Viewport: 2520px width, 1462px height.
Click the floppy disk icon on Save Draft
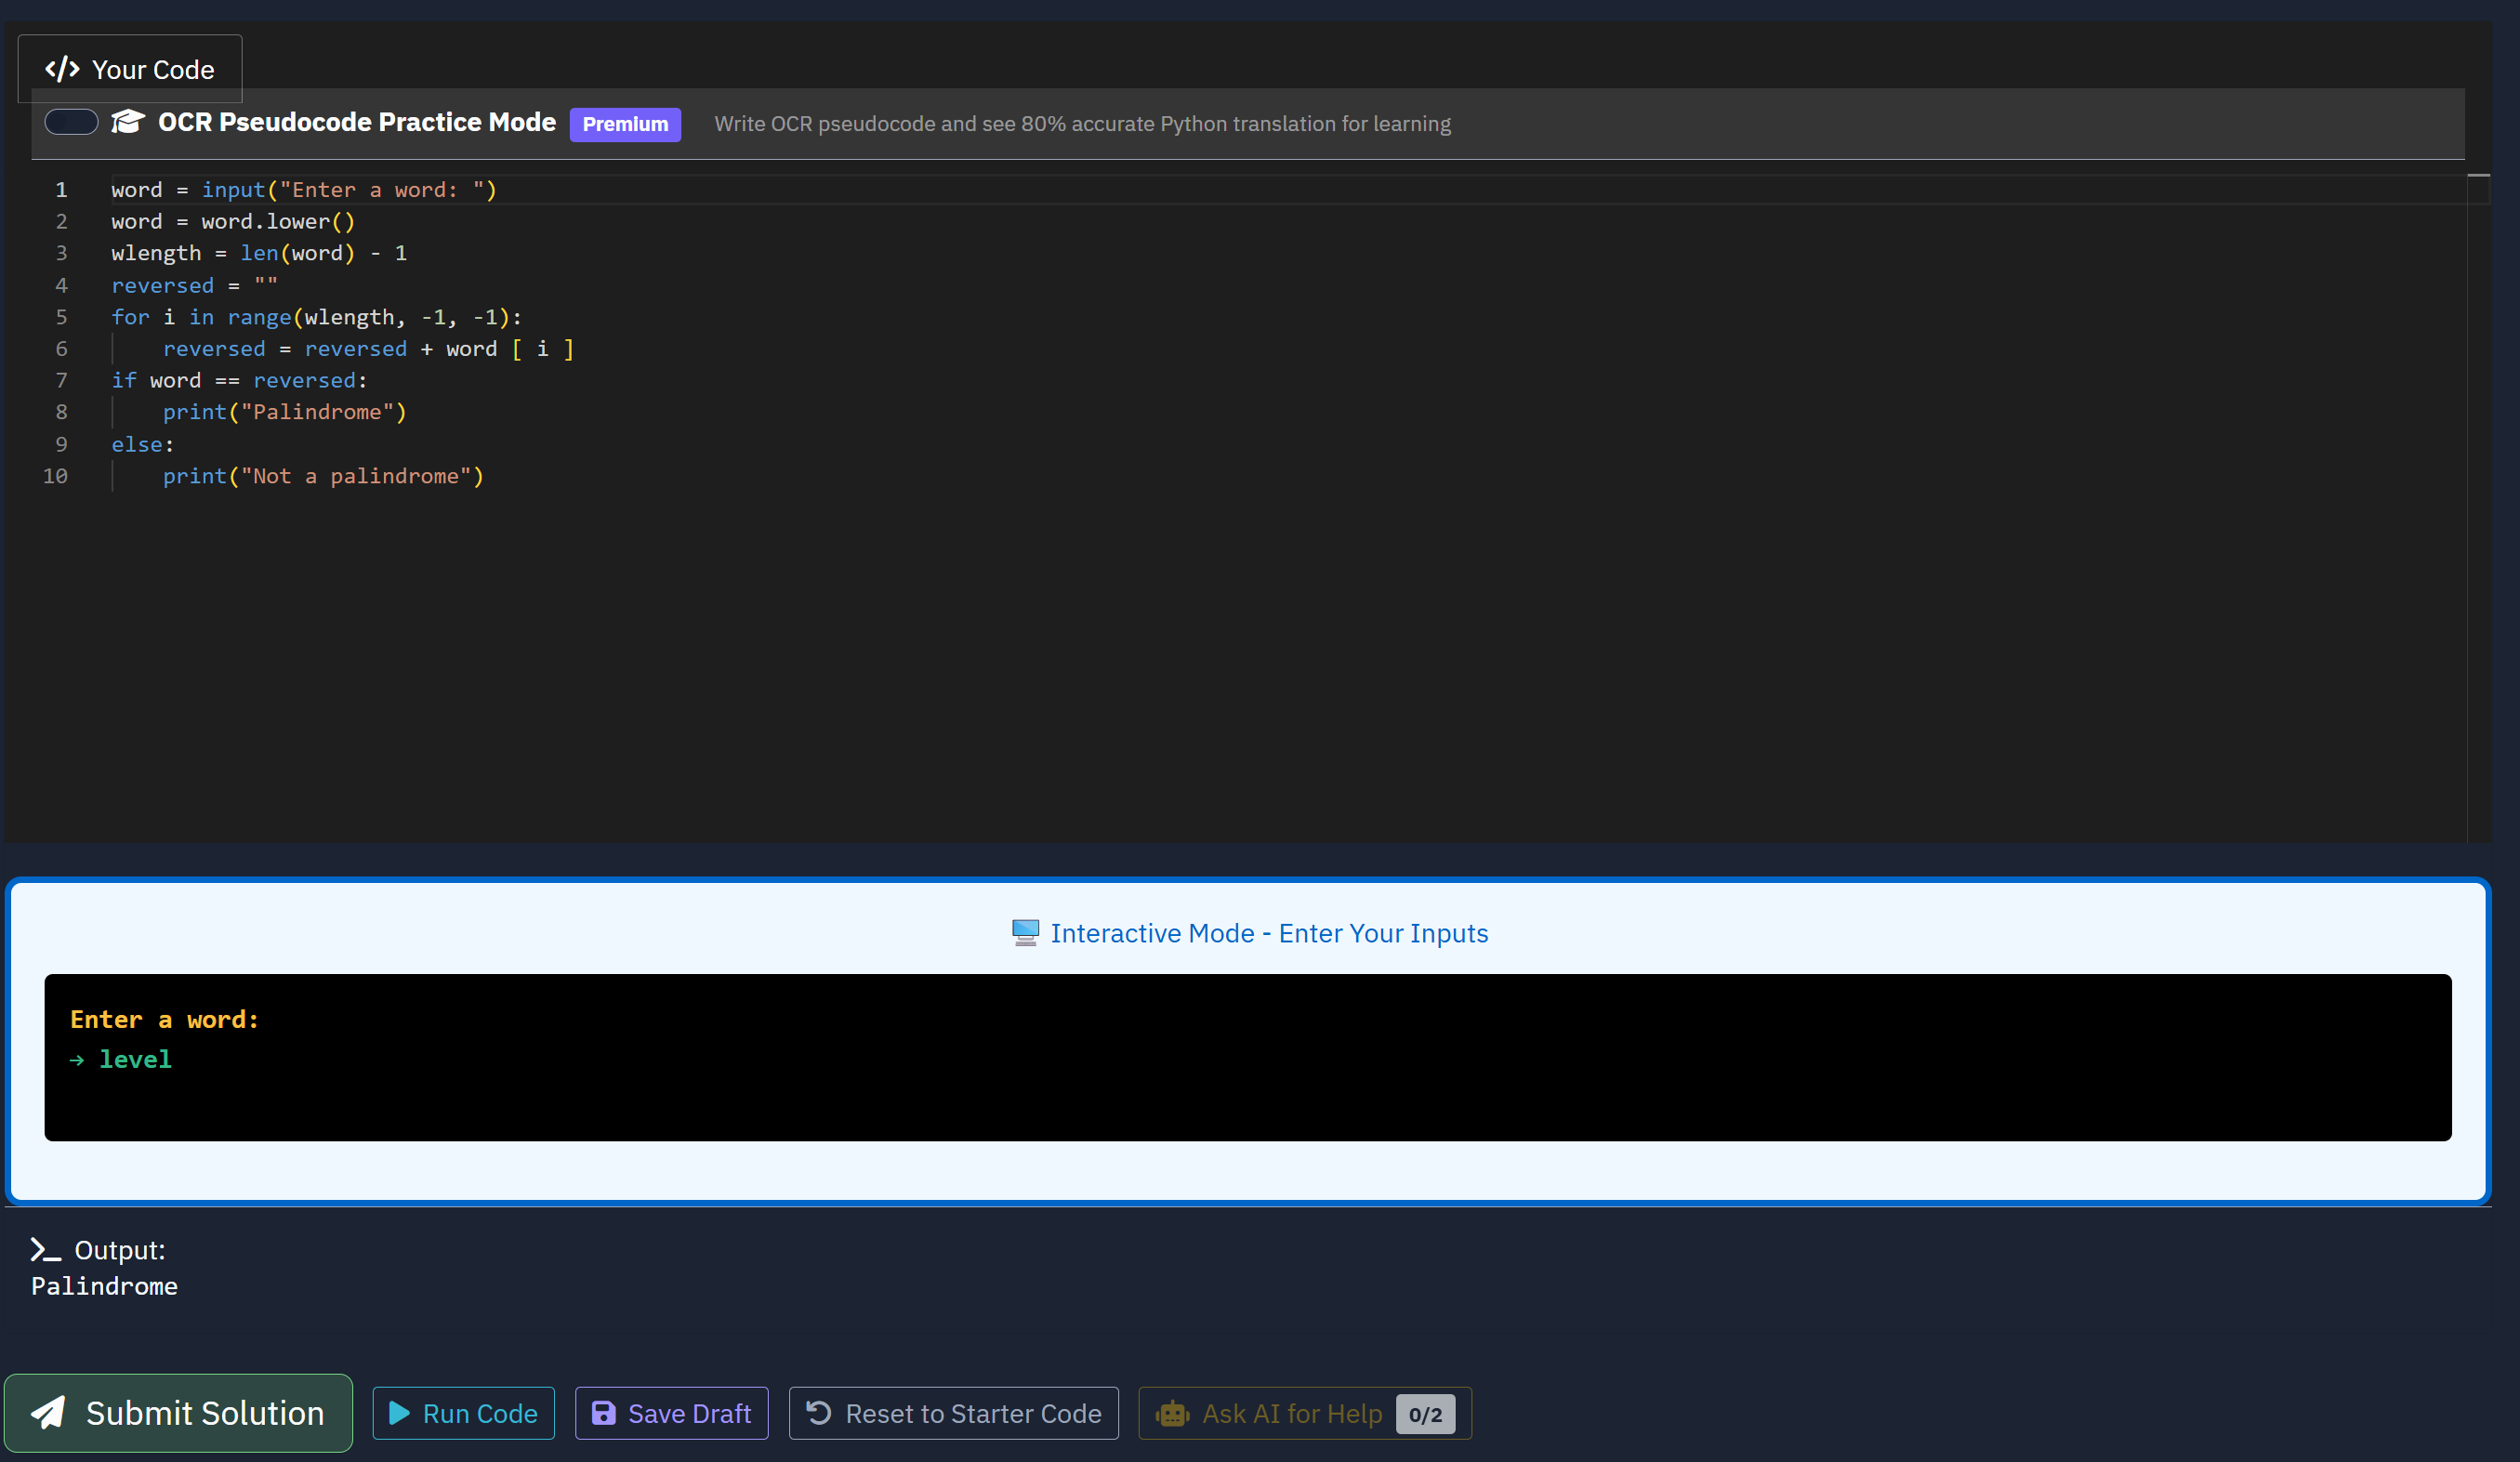[x=603, y=1413]
